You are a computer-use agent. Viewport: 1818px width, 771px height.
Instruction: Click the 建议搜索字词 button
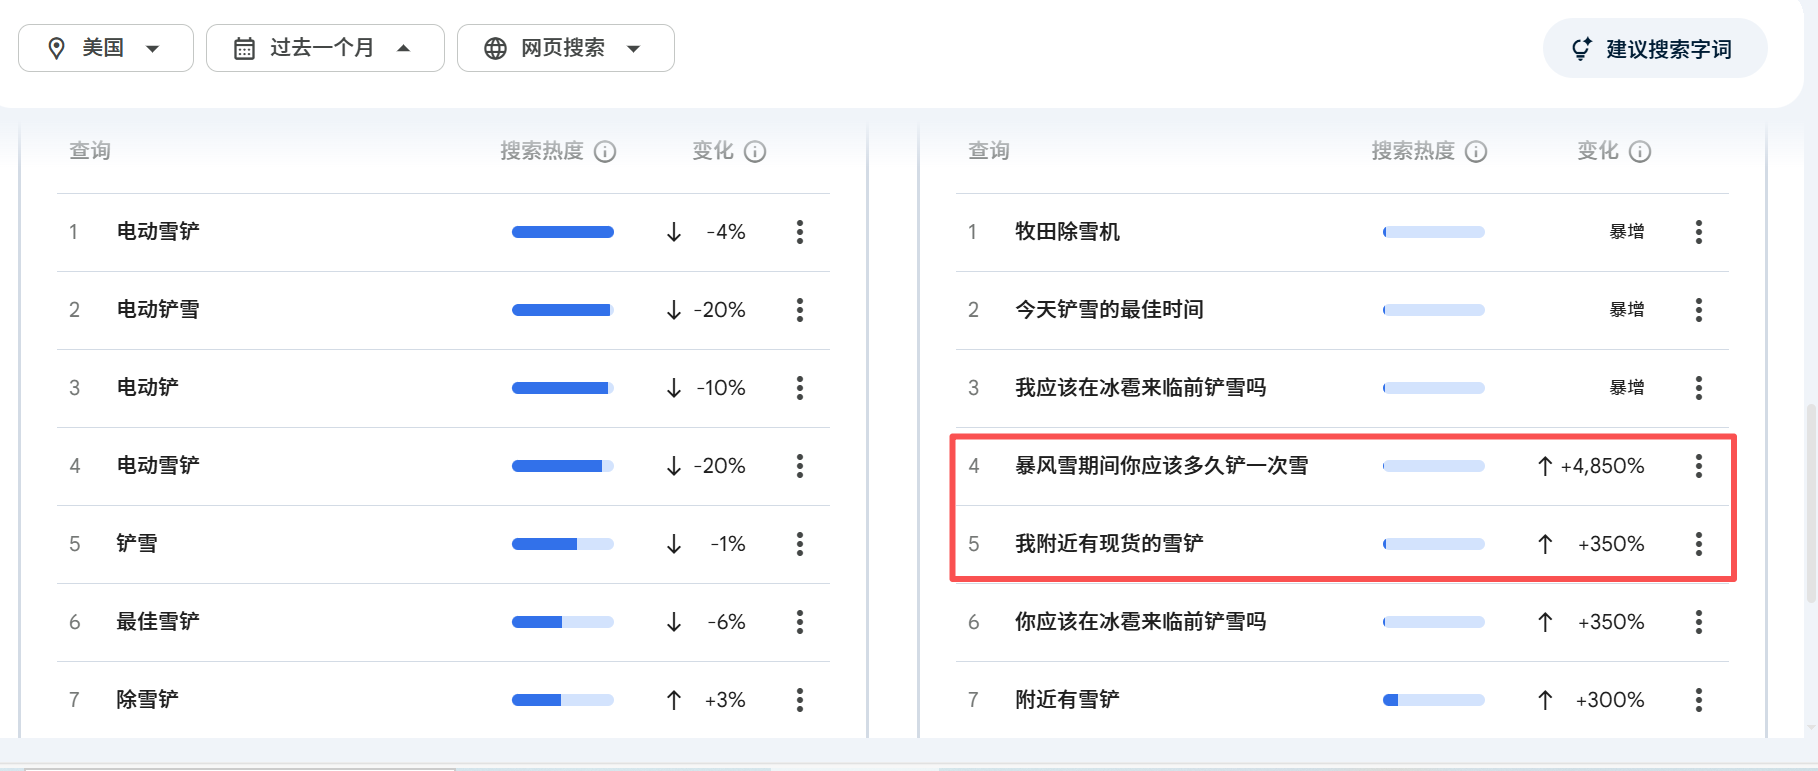click(x=1654, y=49)
